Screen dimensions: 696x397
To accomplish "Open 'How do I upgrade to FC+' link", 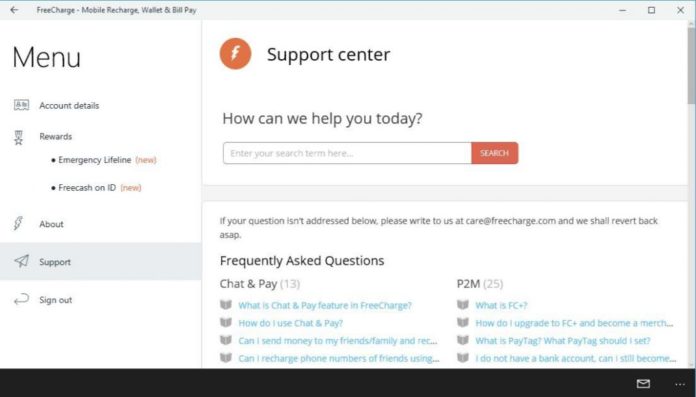I will click(574, 323).
